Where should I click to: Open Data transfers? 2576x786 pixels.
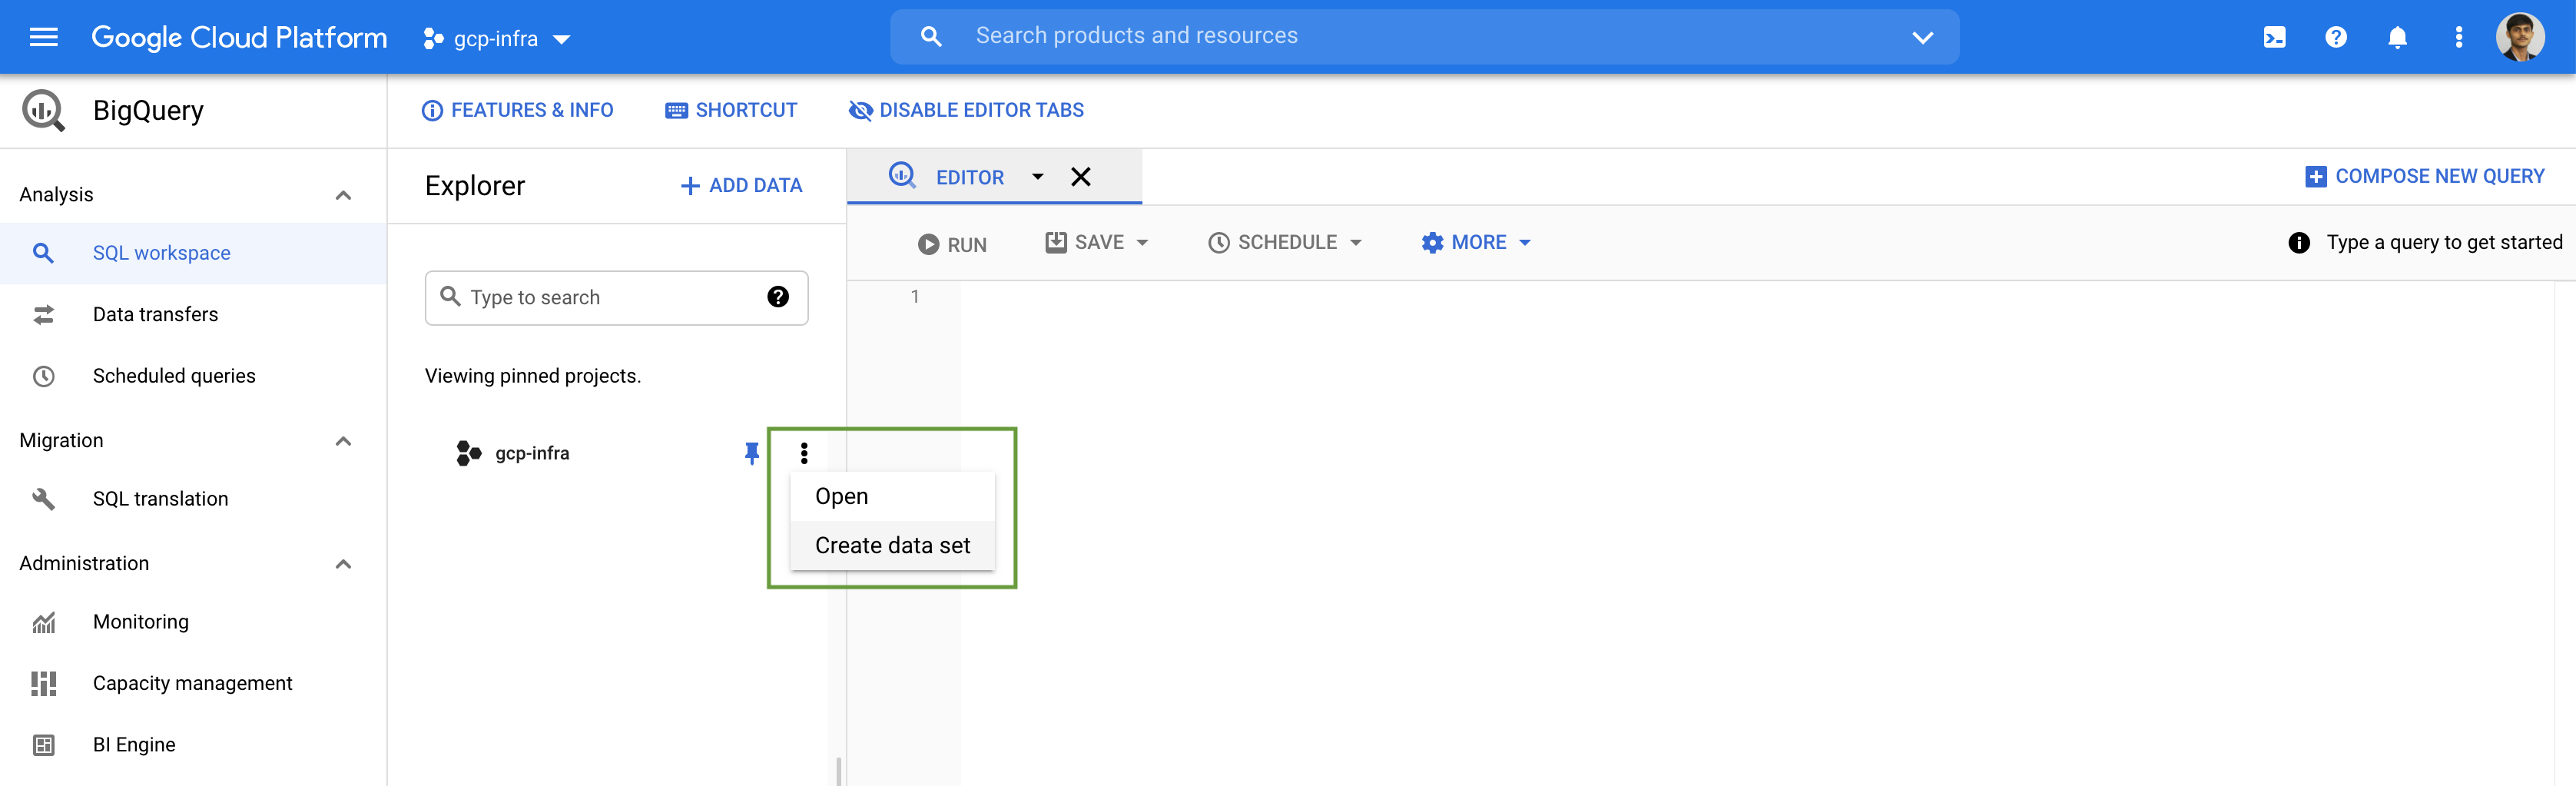(x=155, y=314)
